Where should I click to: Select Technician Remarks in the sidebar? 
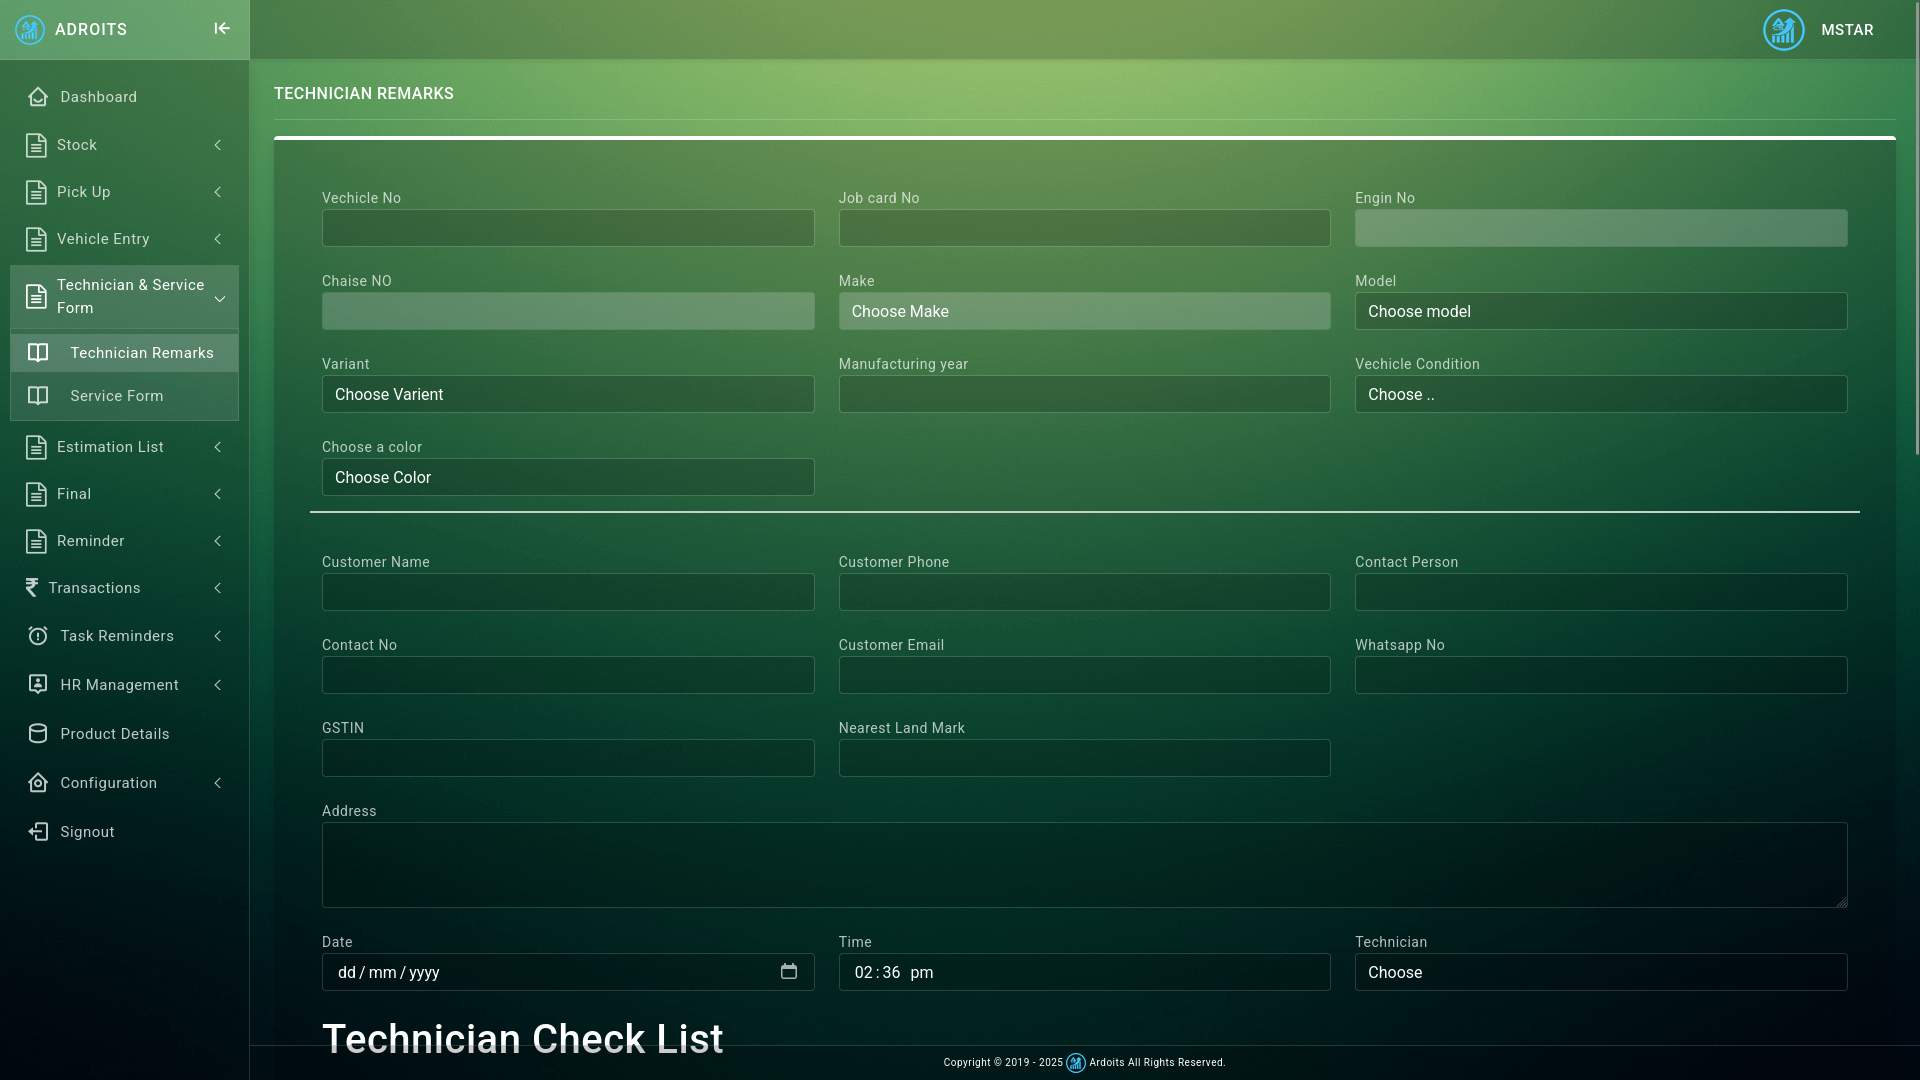(x=141, y=353)
